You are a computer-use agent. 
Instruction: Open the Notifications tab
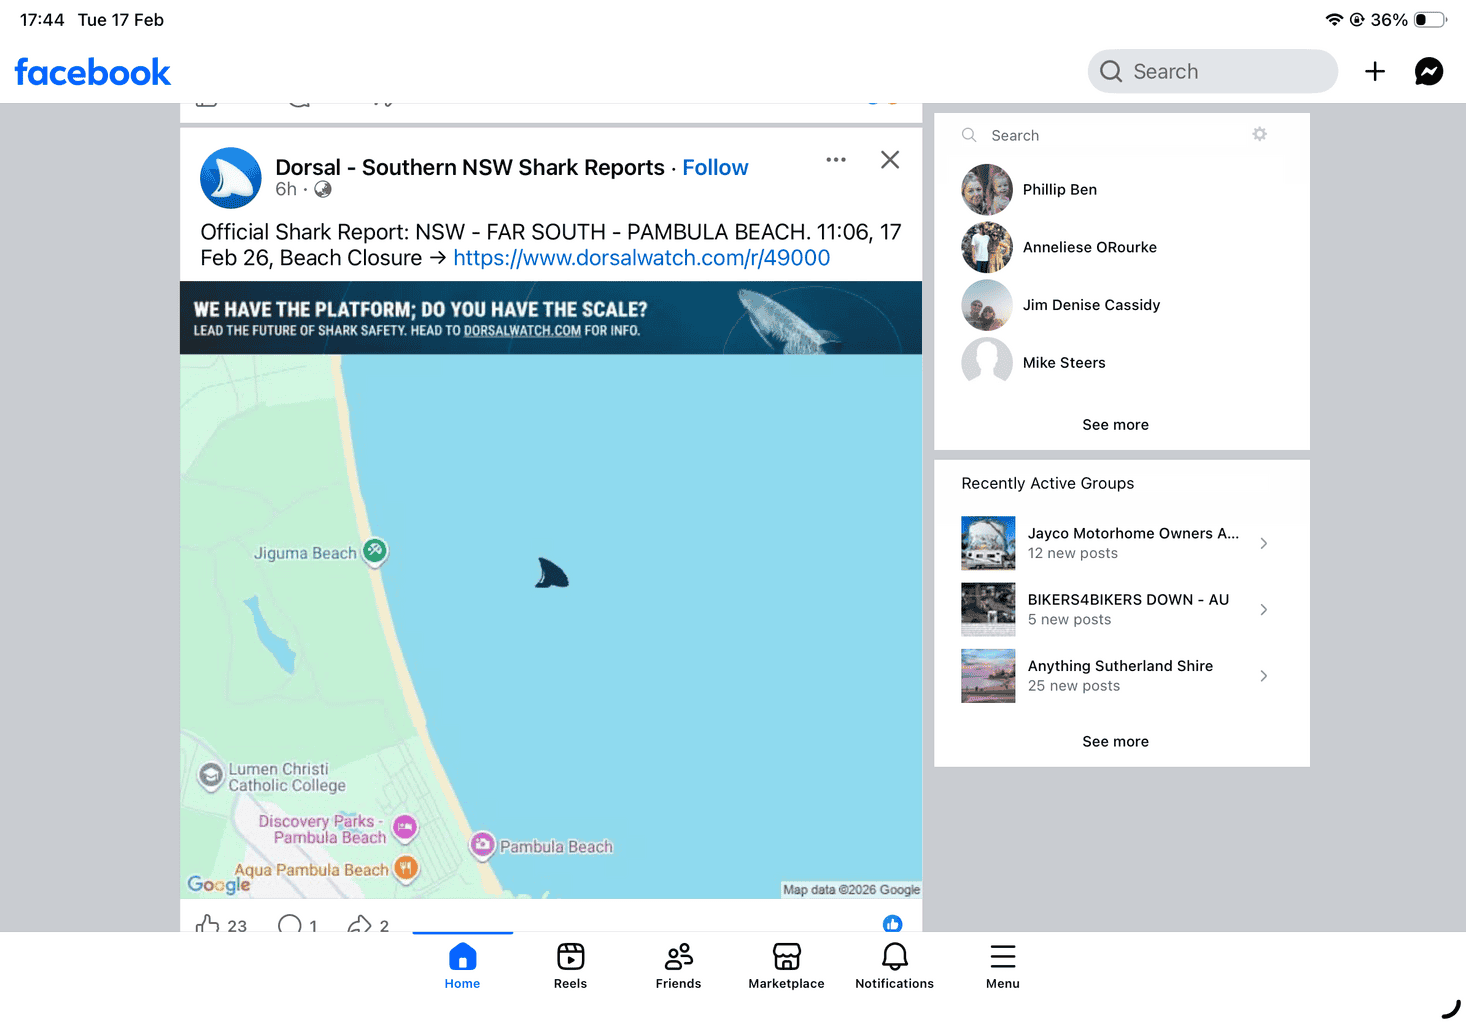[x=894, y=965]
